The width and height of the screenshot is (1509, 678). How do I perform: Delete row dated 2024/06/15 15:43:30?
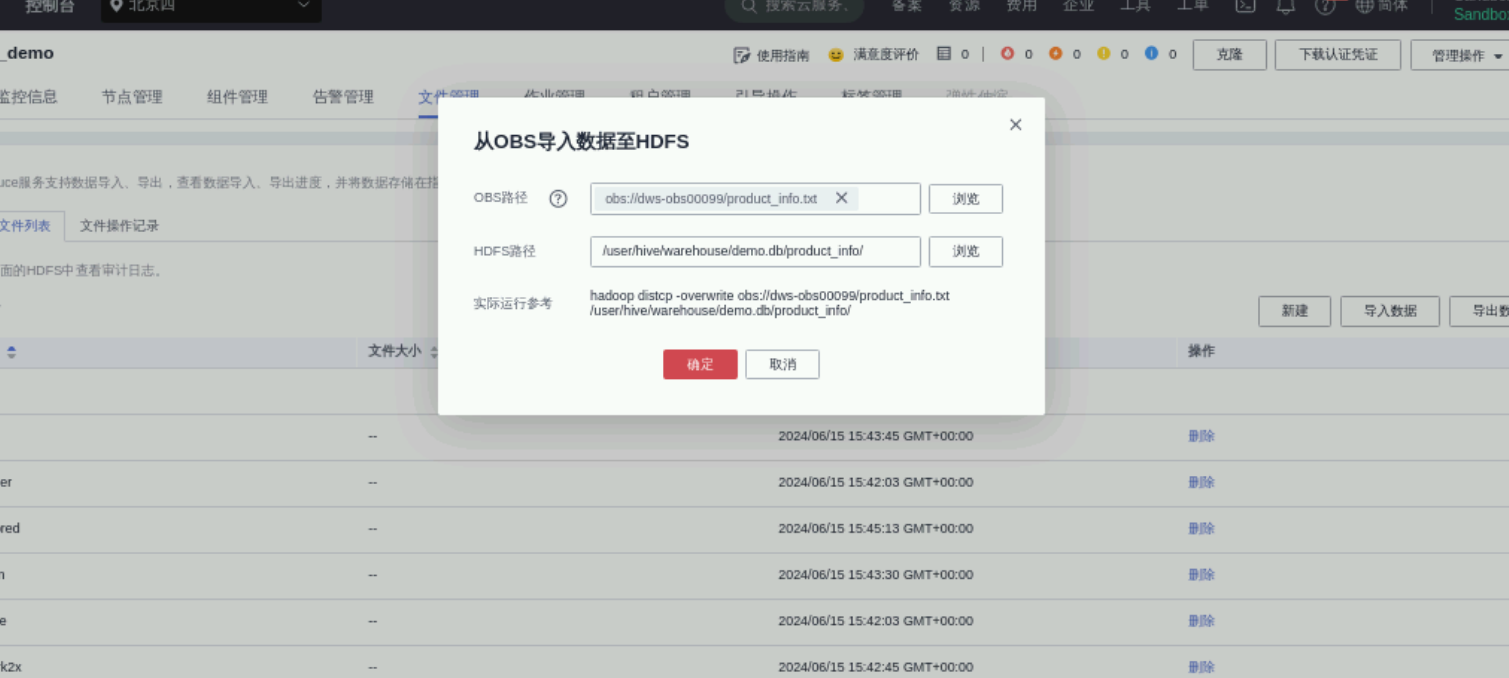click(x=1201, y=574)
